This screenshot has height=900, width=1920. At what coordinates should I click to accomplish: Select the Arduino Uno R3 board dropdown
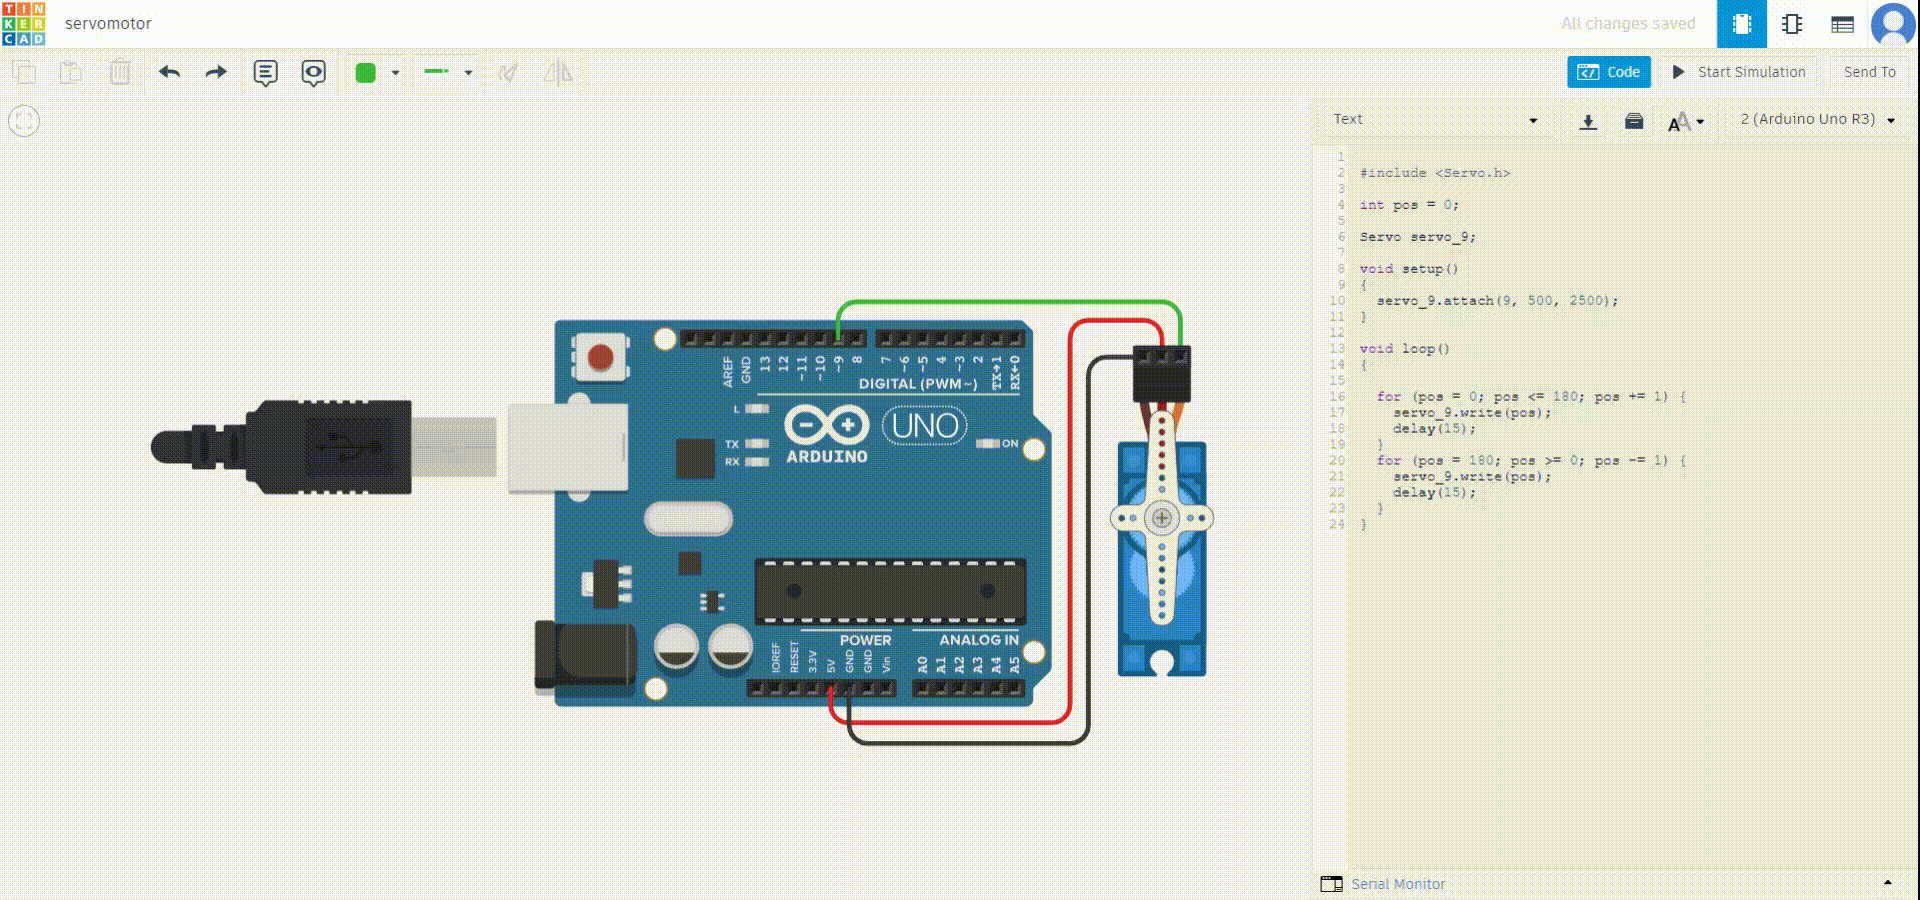click(x=1817, y=119)
